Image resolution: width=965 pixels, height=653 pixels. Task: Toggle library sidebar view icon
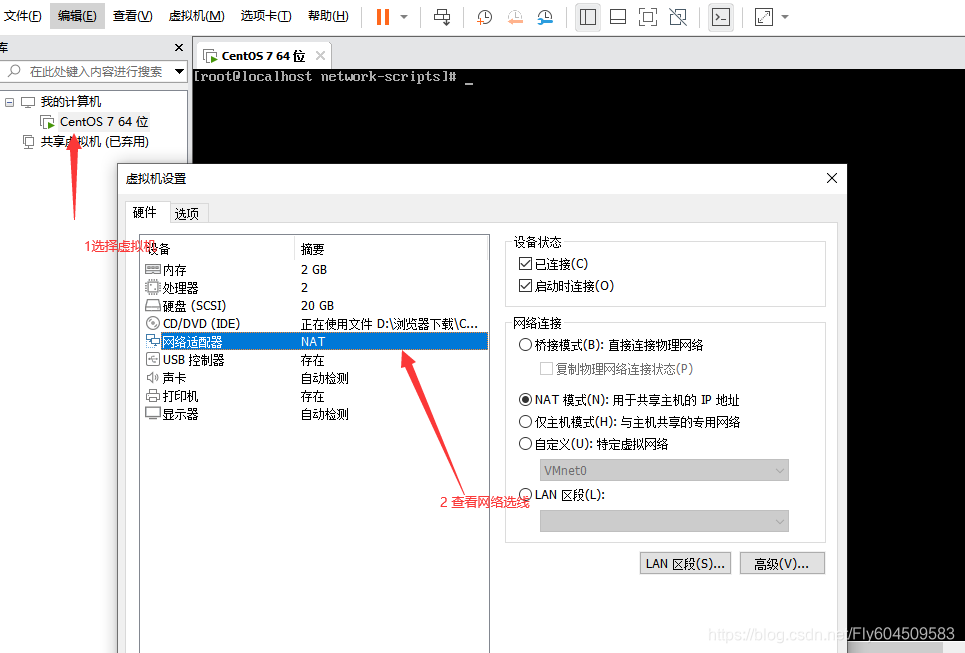tap(588, 17)
